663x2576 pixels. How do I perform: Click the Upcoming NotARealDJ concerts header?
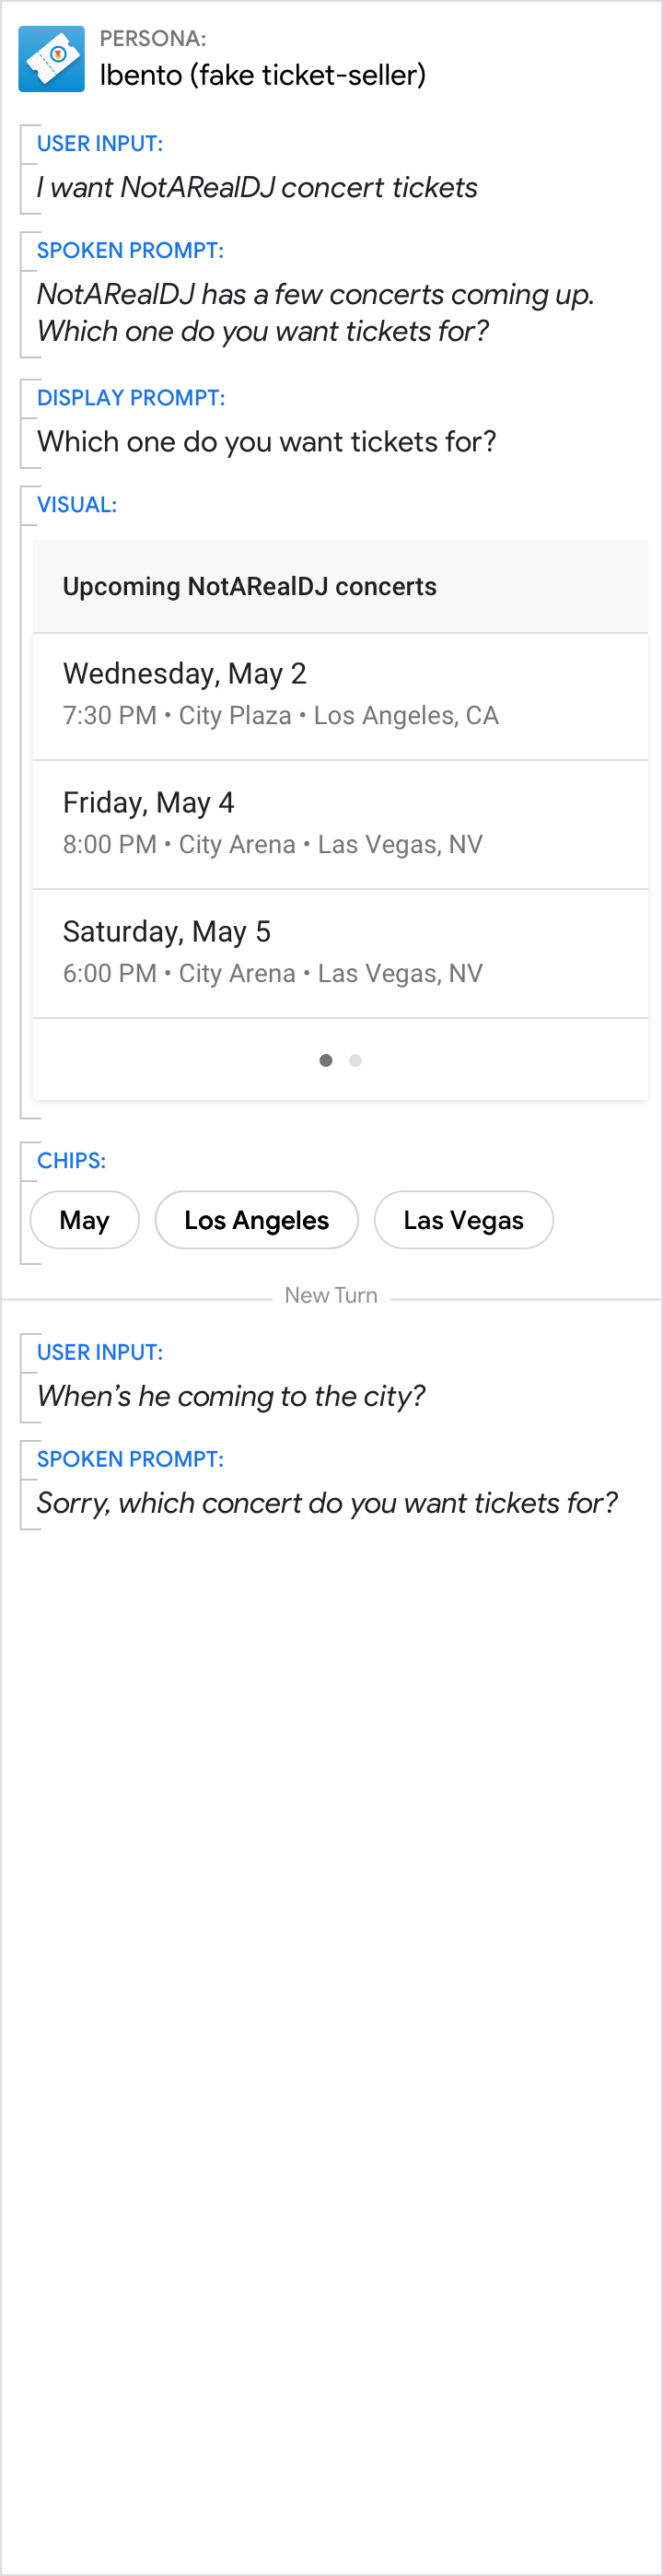coord(250,587)
